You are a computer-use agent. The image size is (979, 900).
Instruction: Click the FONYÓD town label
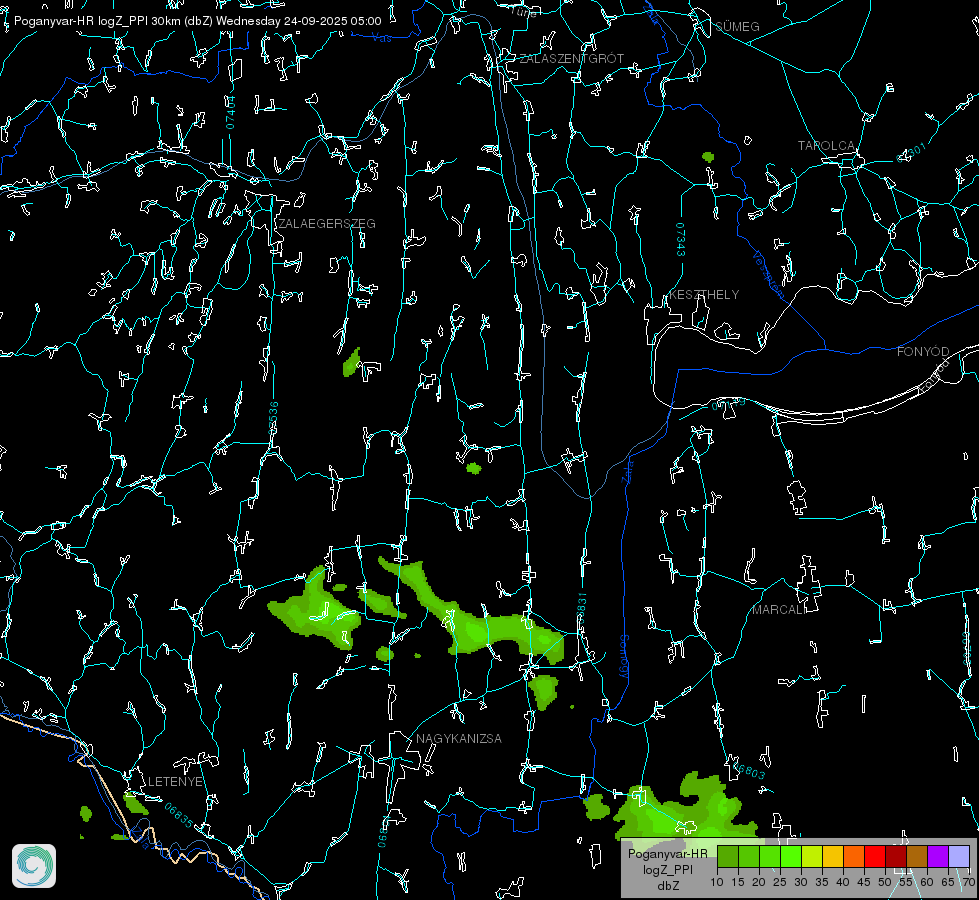(923, 352)
